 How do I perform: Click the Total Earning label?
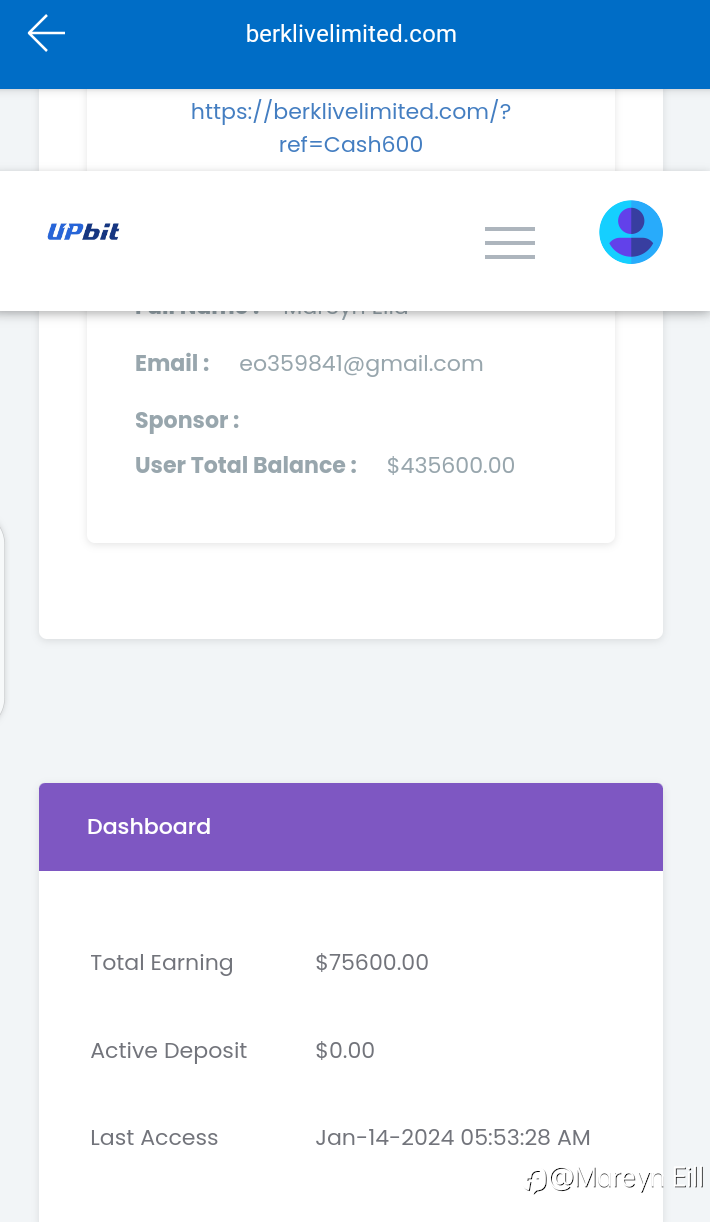pyautogui.click(x=162, y=963)
